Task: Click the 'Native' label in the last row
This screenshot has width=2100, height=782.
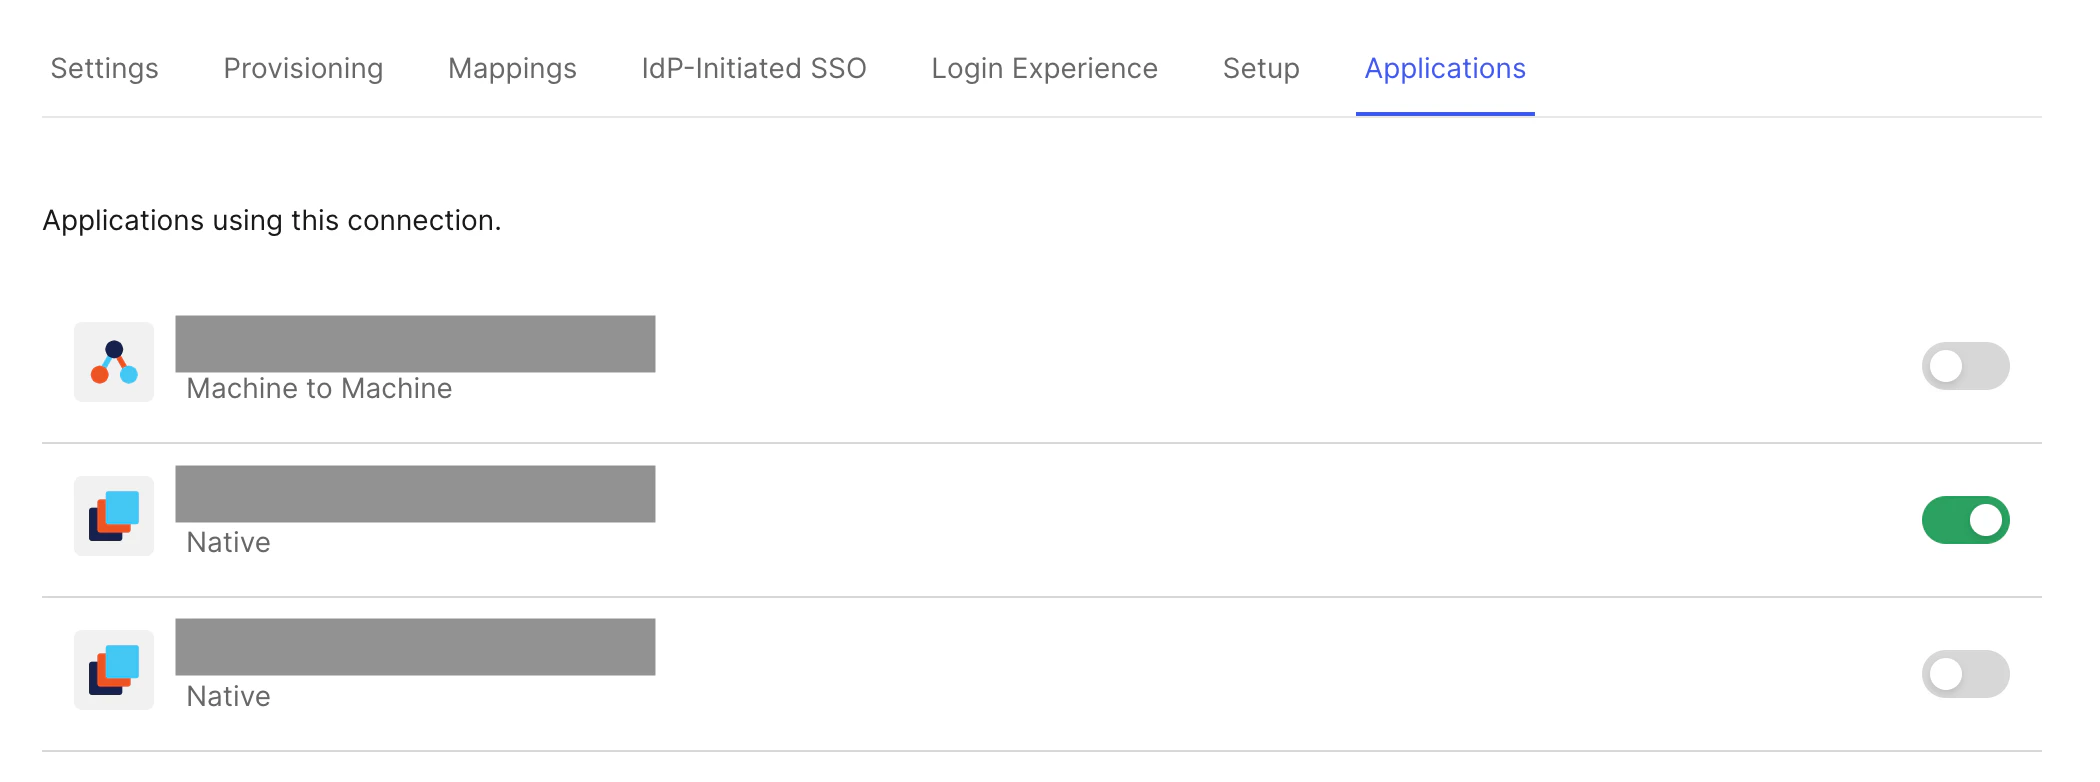Action: coord(228,696)
